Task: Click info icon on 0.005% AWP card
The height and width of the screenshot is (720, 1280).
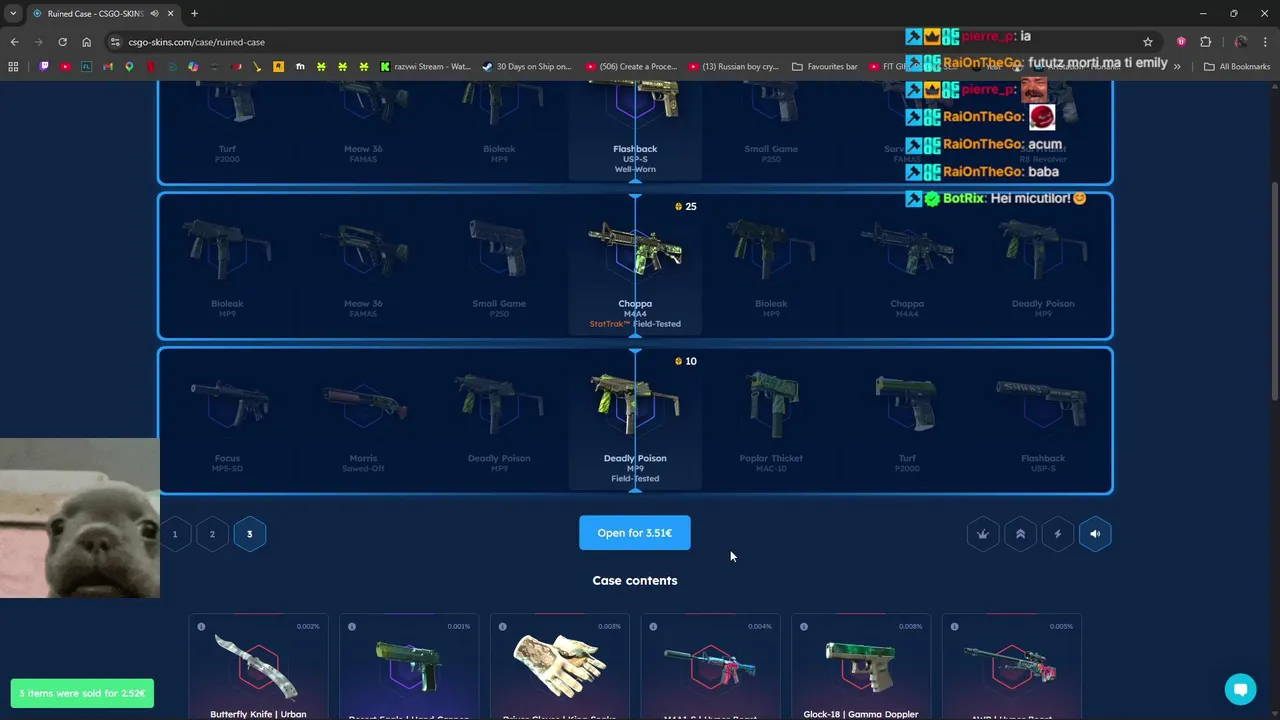Action: click(x=955, y=627)
